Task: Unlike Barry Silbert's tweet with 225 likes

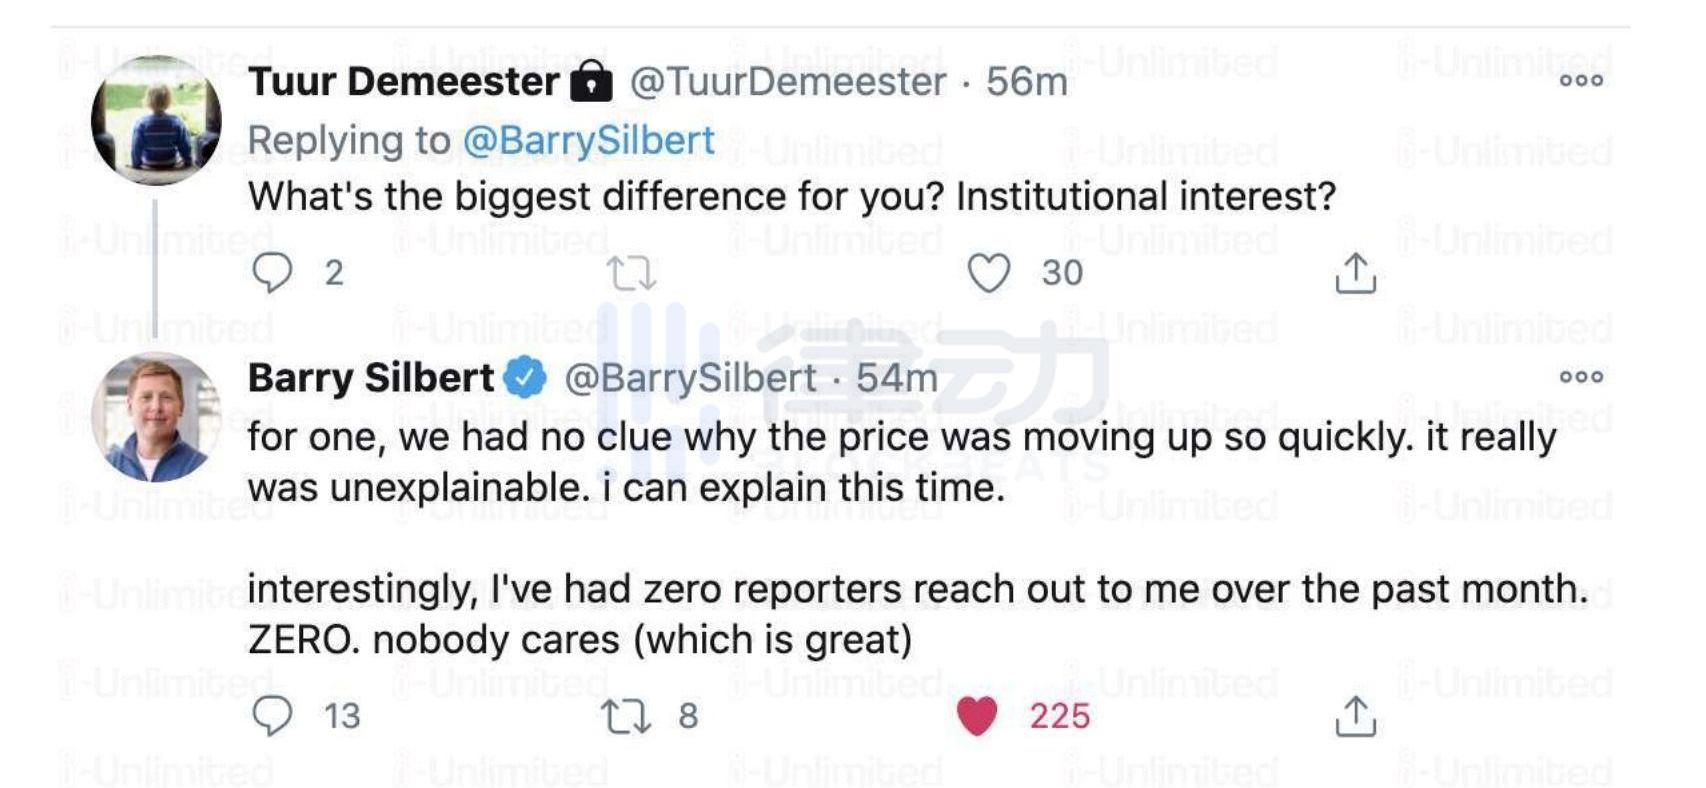Action: pos(977,716)
